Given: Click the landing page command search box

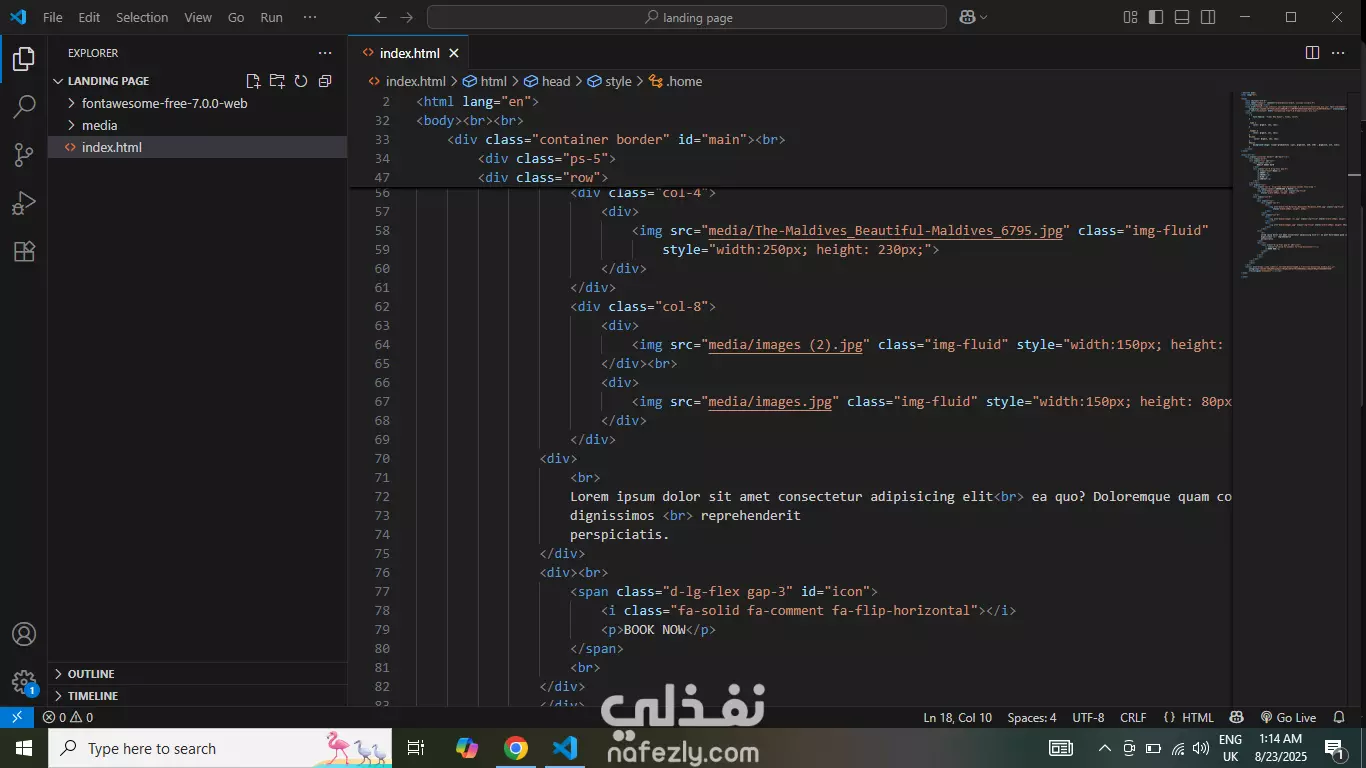Looking at the screenshot, I should [x=687, y=17].
